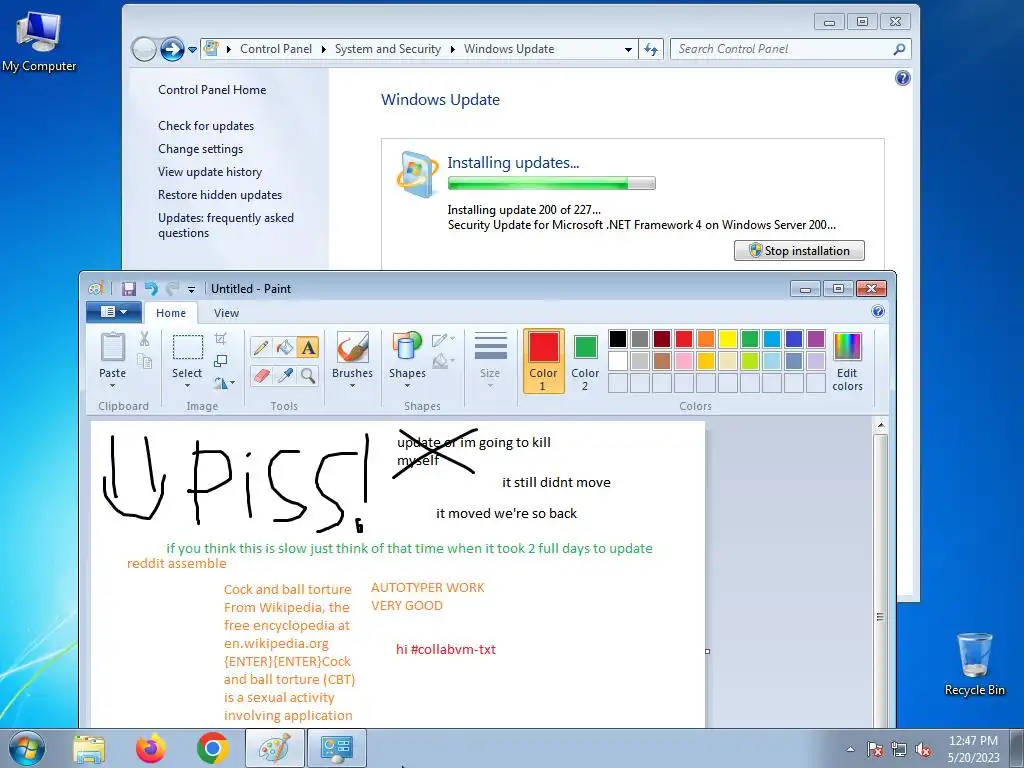Open recent pages dropdown beside Forward button
This screenshot has width=1024, height=768.
coord(193,50)
